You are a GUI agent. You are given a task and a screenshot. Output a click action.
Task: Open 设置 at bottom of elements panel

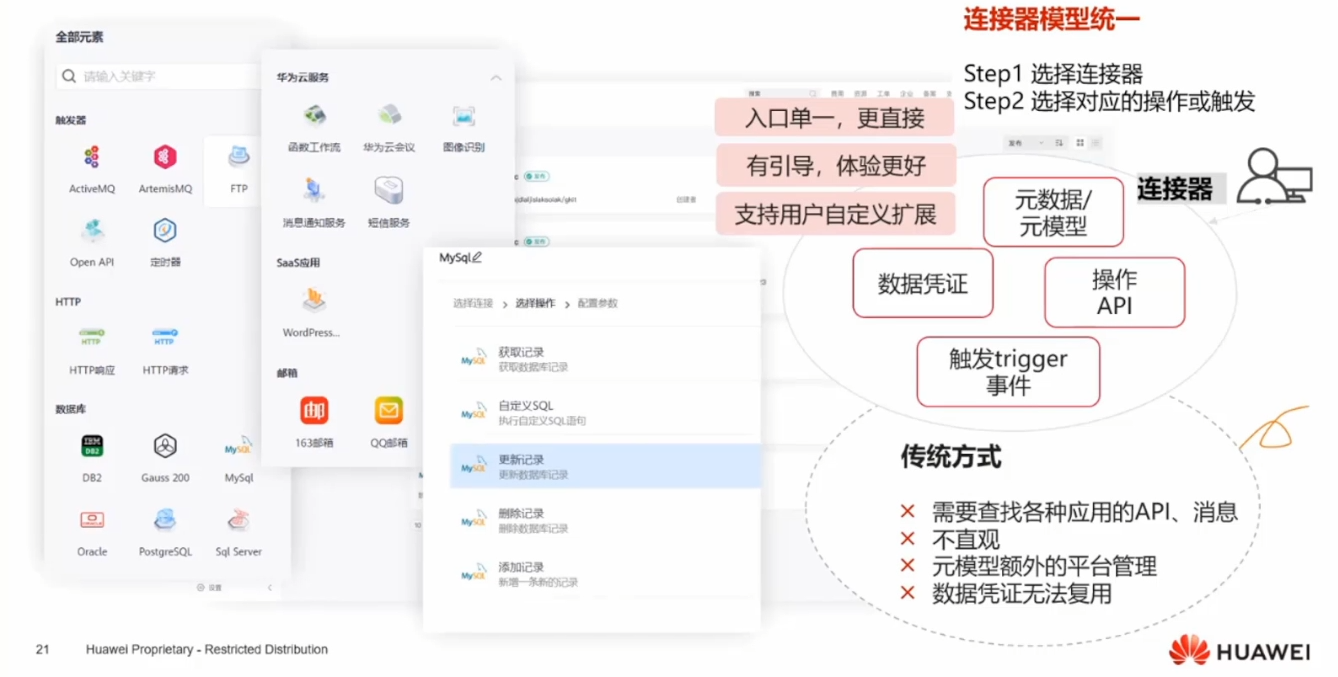(x=210, y=588)
